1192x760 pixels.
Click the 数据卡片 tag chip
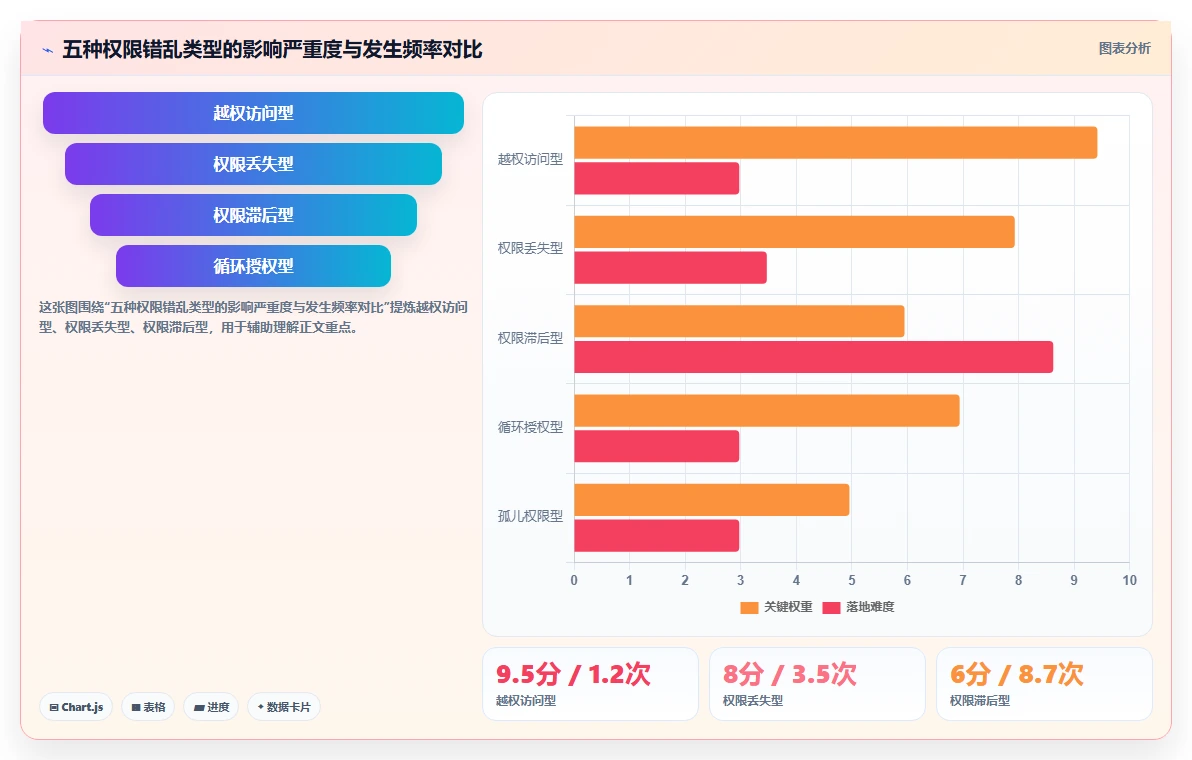(284, 707)
